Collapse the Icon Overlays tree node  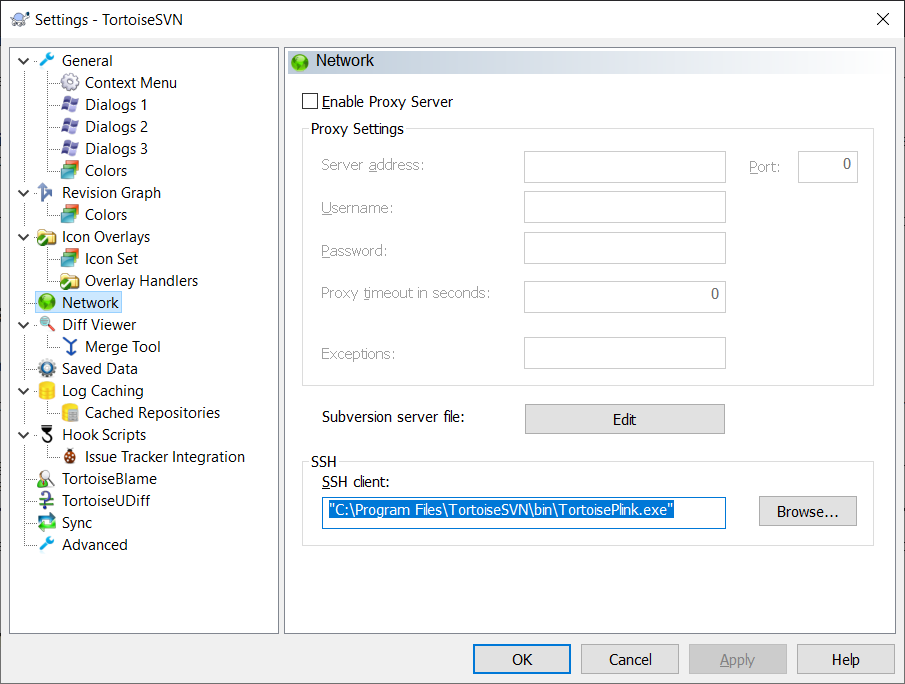coord(24,237)
